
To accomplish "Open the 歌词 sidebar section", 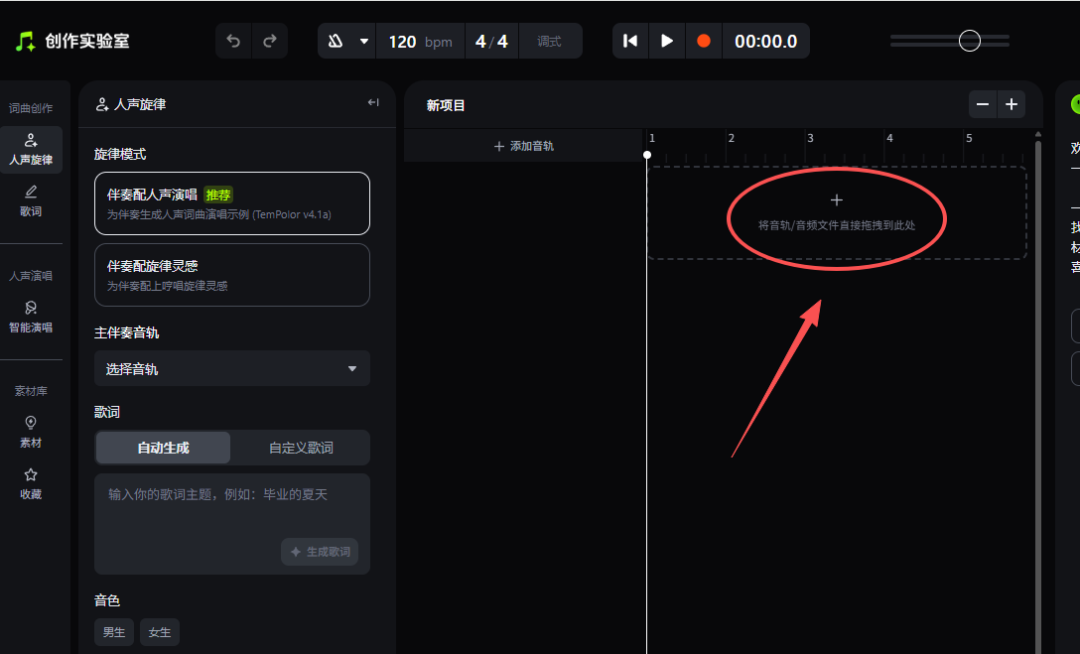I will click(x=31, y=201).
